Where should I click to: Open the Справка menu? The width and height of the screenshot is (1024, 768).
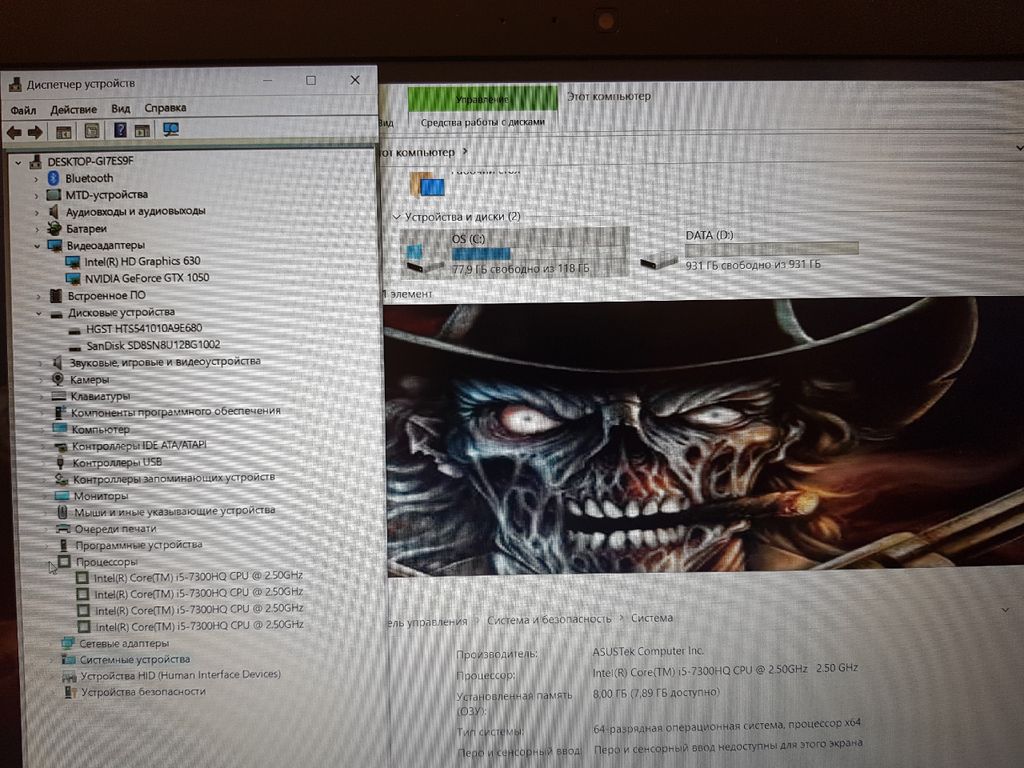point(165,108)
